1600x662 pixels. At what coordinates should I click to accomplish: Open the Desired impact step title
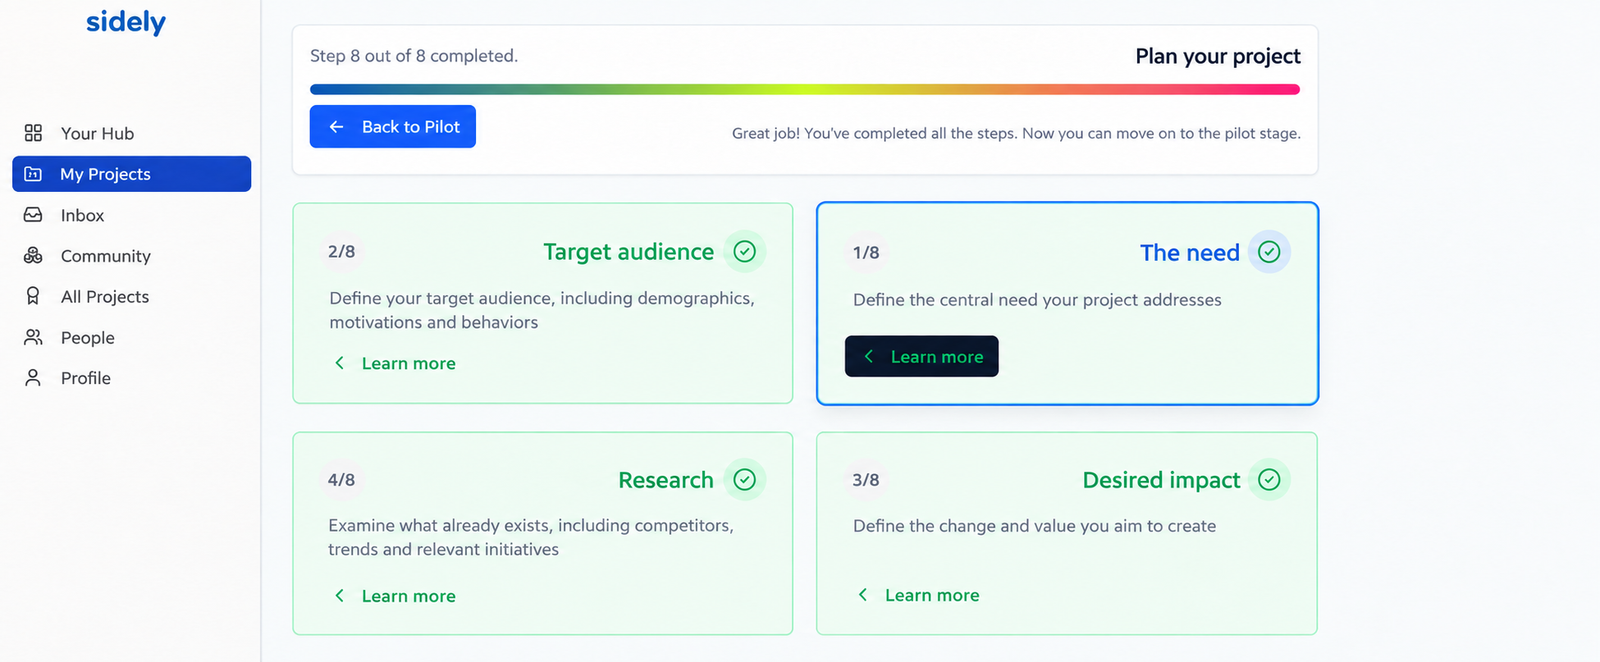[1162, 480]
